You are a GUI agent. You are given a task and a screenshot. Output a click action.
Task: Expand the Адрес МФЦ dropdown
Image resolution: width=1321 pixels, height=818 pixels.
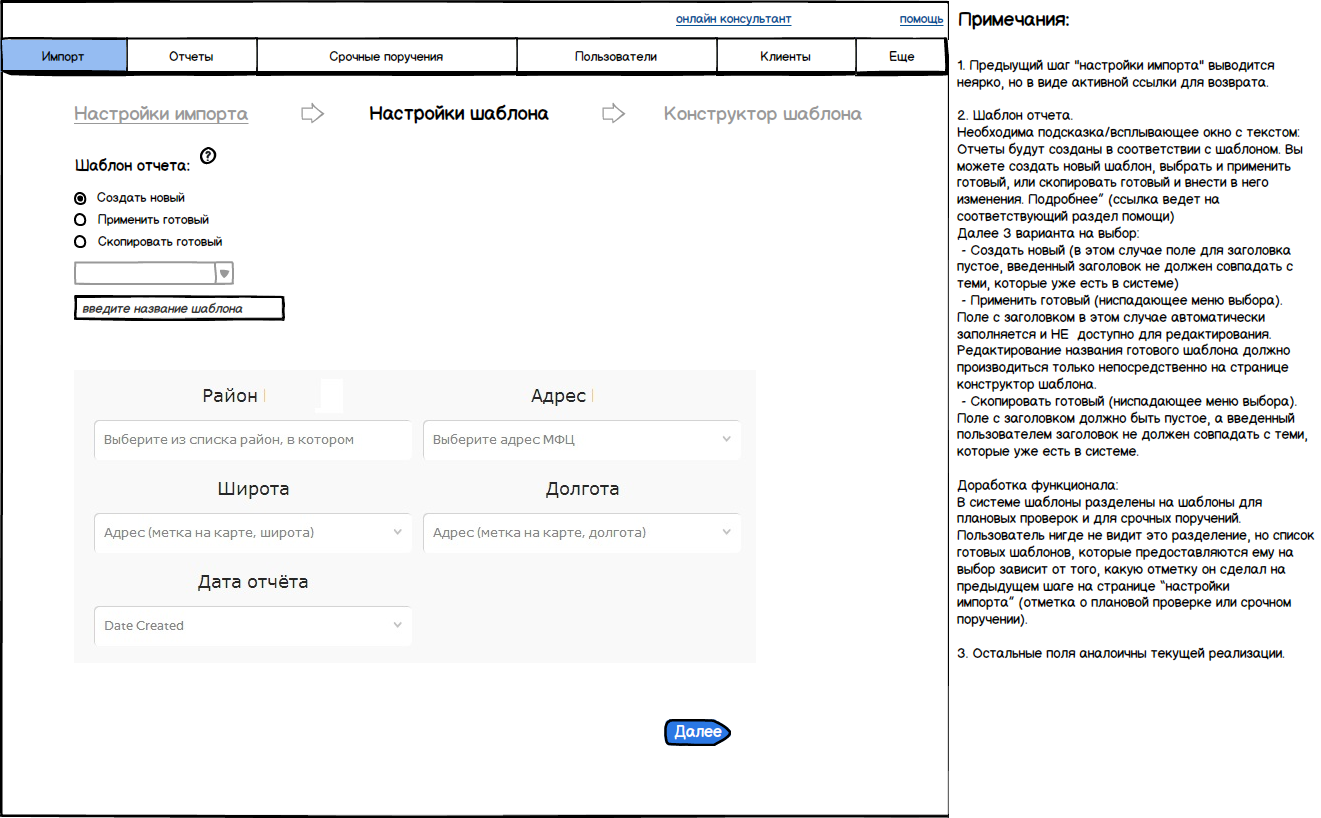pos(726,440)
